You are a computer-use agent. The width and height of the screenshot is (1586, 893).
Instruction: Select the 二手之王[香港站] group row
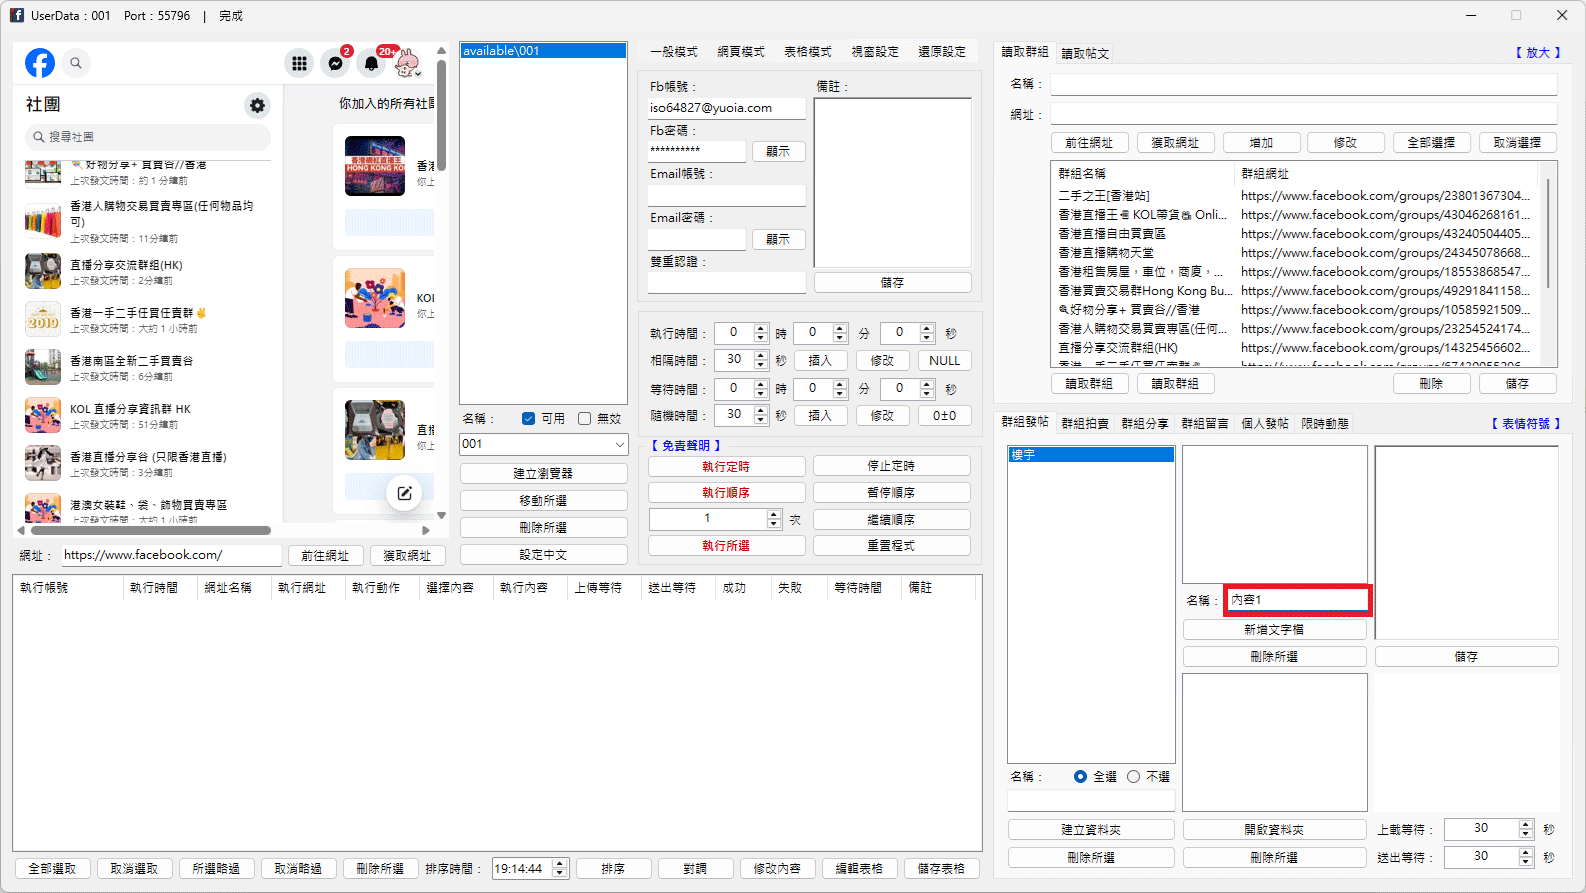(x=1297, y=196)
